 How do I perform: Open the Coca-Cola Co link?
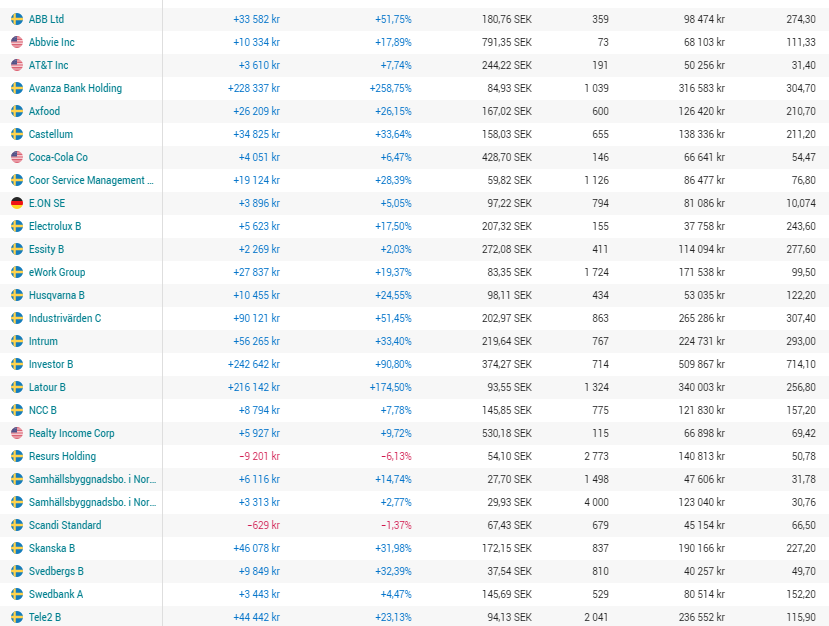[x=58, y=157]
